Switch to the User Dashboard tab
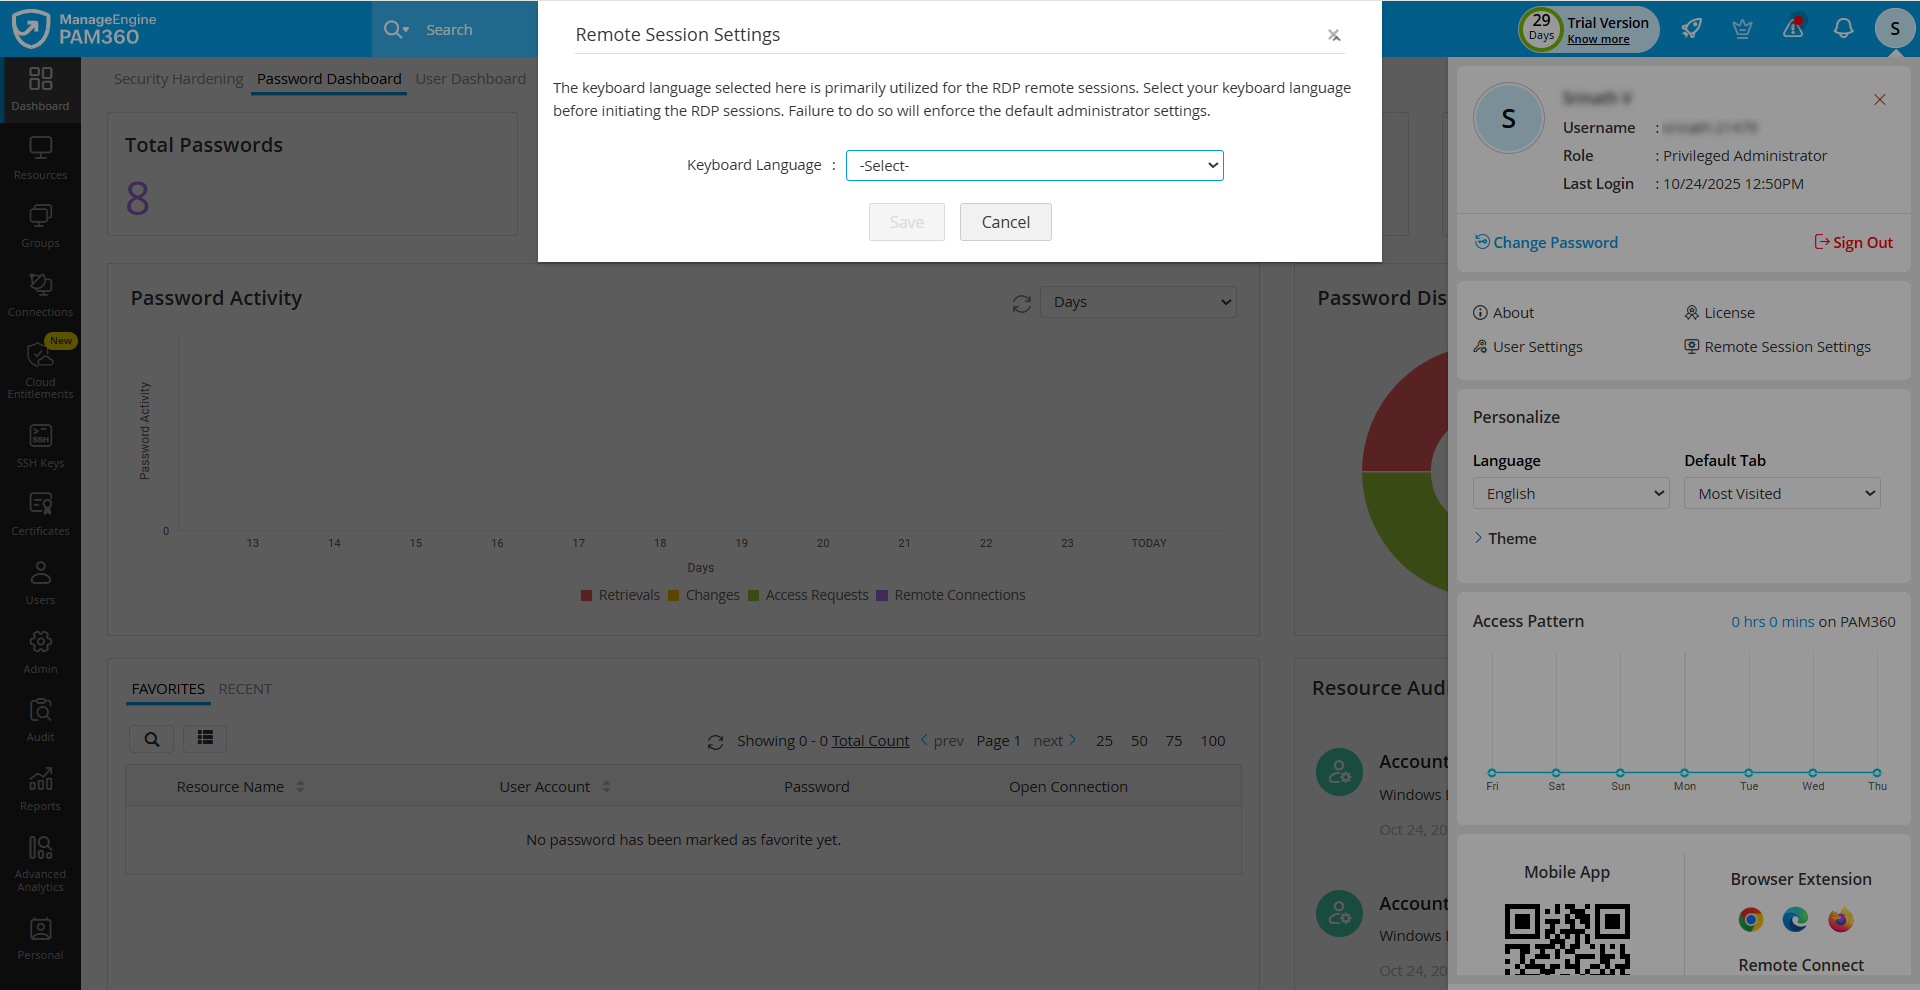The image size is (1920, 990). pyautogui.click(x=471, y=78)
